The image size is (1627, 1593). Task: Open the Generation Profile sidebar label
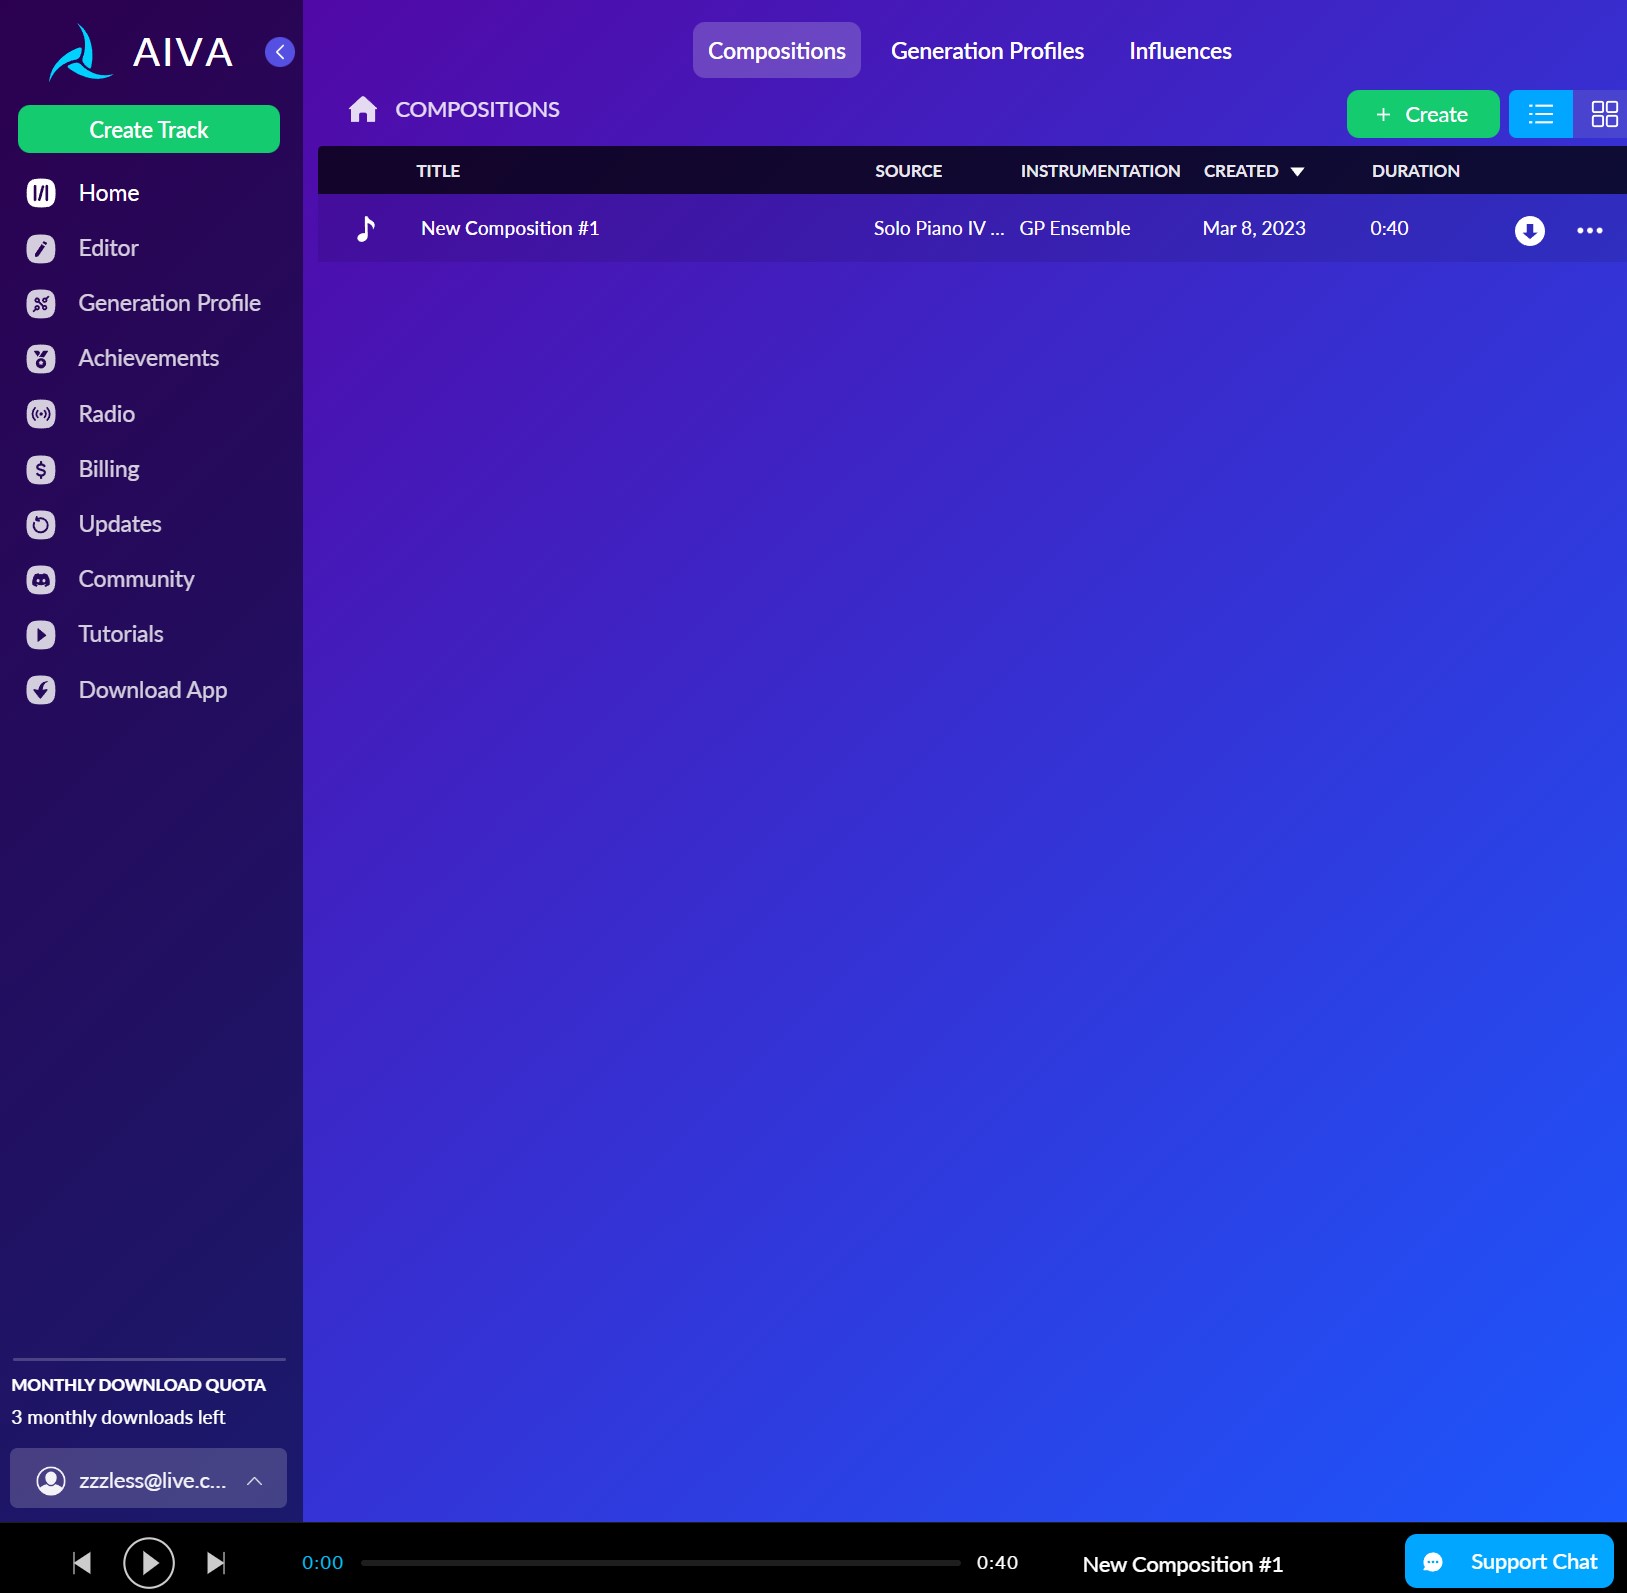[x=170, y=303]
